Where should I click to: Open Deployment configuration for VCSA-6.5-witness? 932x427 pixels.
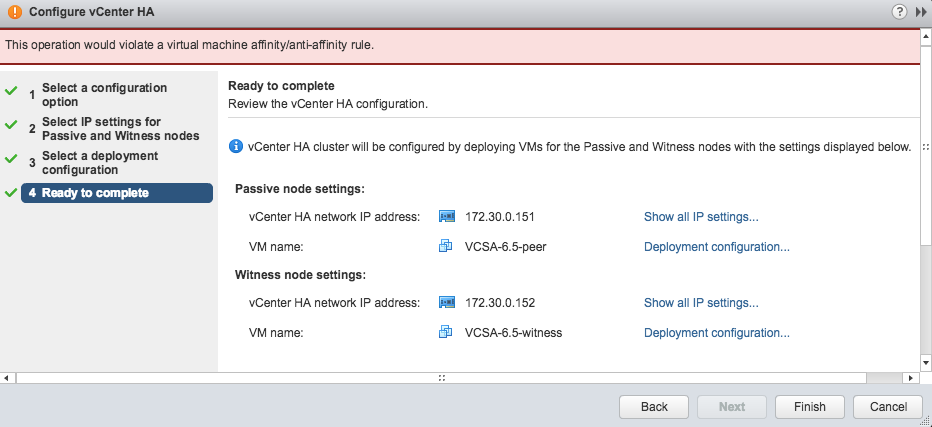(717, 333)
